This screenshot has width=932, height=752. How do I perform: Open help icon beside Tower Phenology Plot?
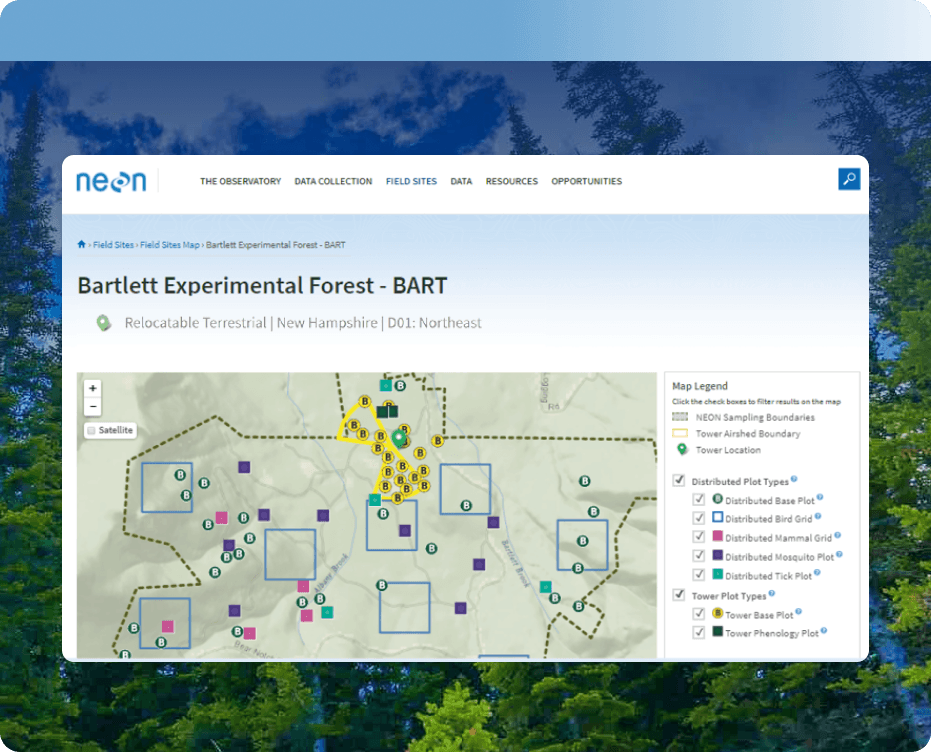(824, 630)
